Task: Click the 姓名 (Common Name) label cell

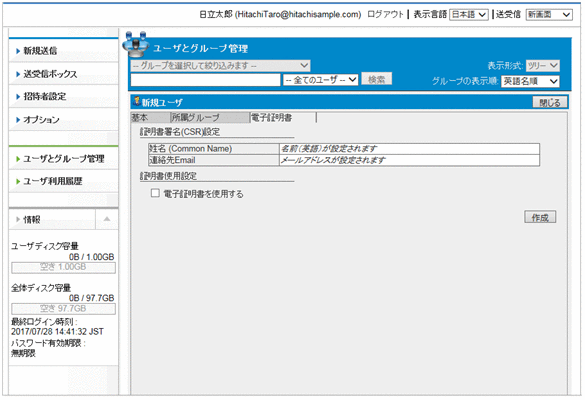Action: point(214,149)
